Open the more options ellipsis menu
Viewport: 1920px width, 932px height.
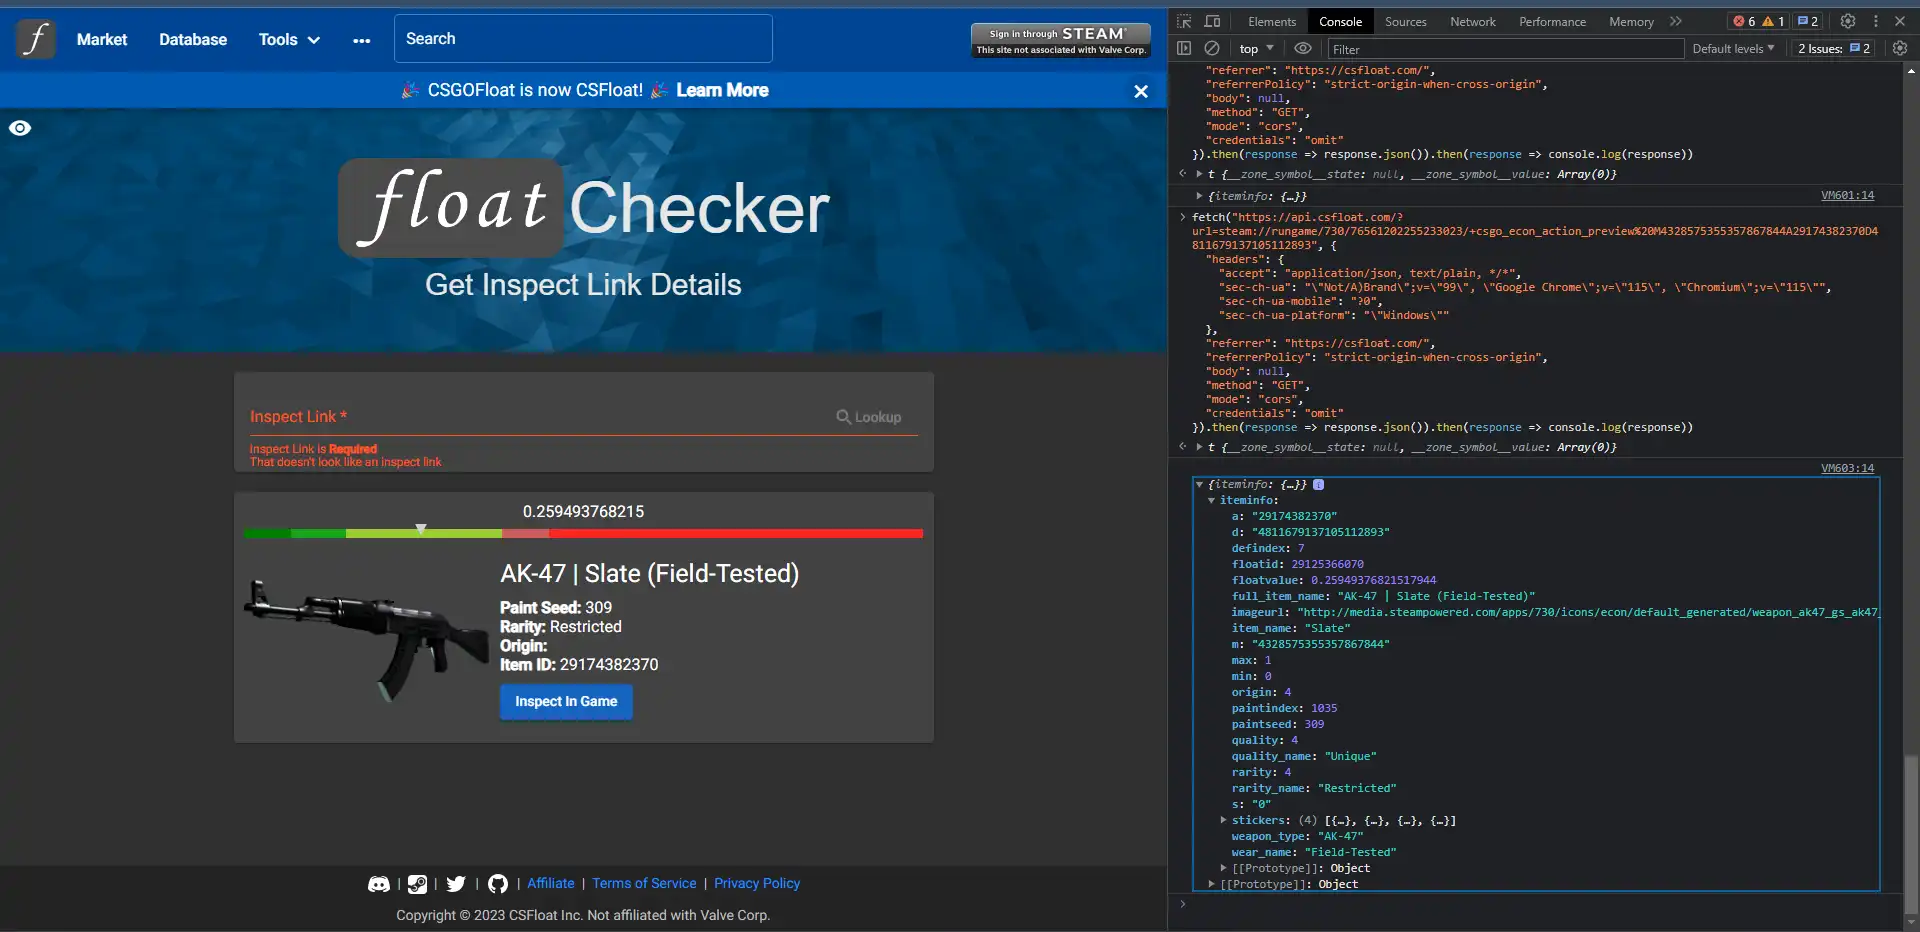(x=361, y=40)
